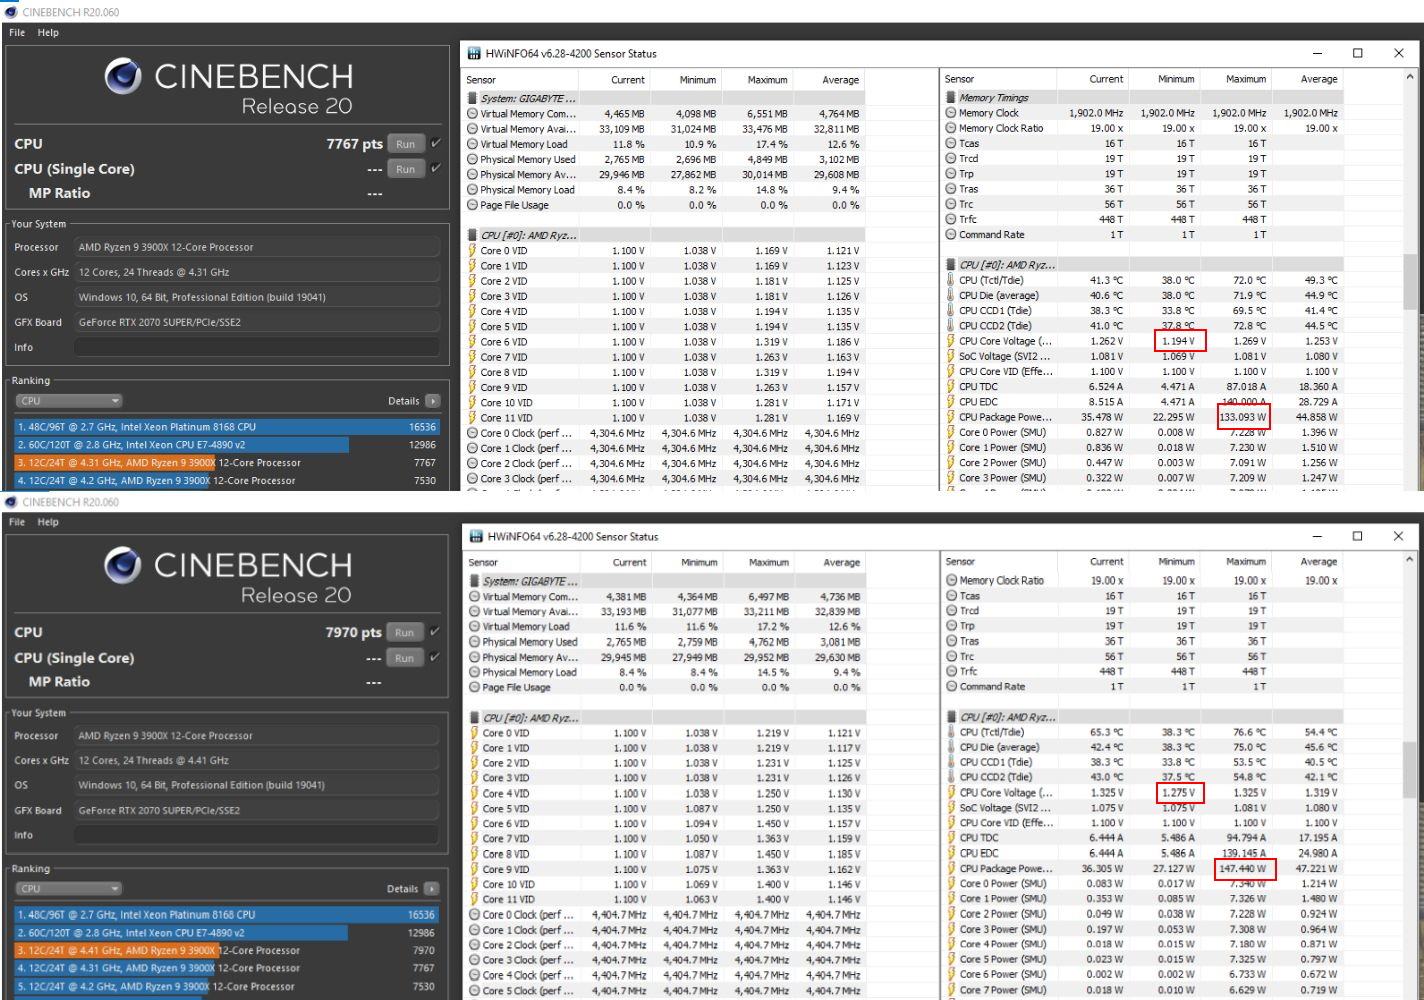Click the scroll-up arrow in HWiNFO beside 7767 pts
The width and height of the screenshot is (1424, 1000).
point(1410,77)
